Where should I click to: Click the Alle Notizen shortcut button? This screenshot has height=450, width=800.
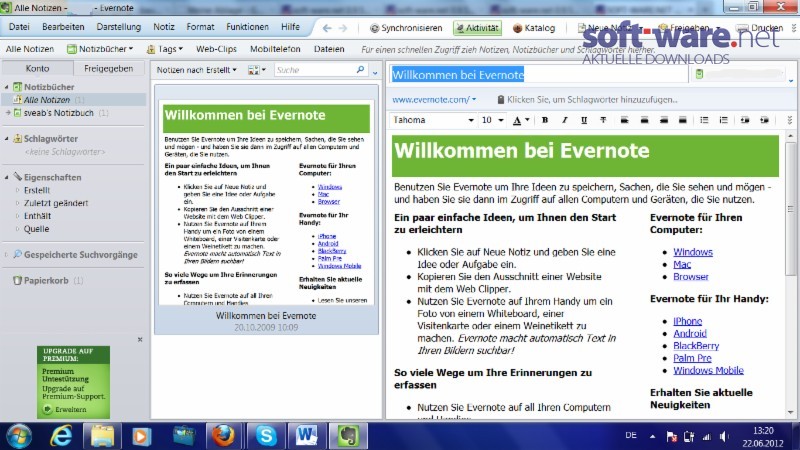(30, 49)
